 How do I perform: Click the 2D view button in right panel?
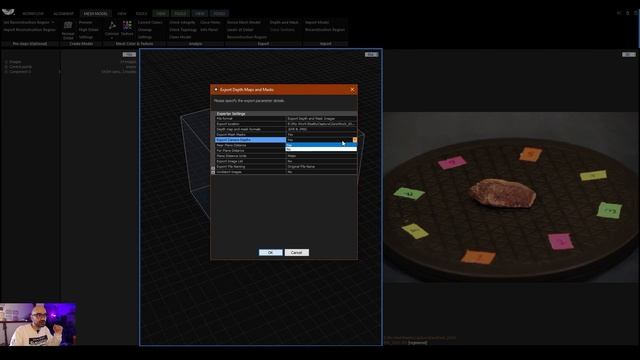click(x=629, y=55)
